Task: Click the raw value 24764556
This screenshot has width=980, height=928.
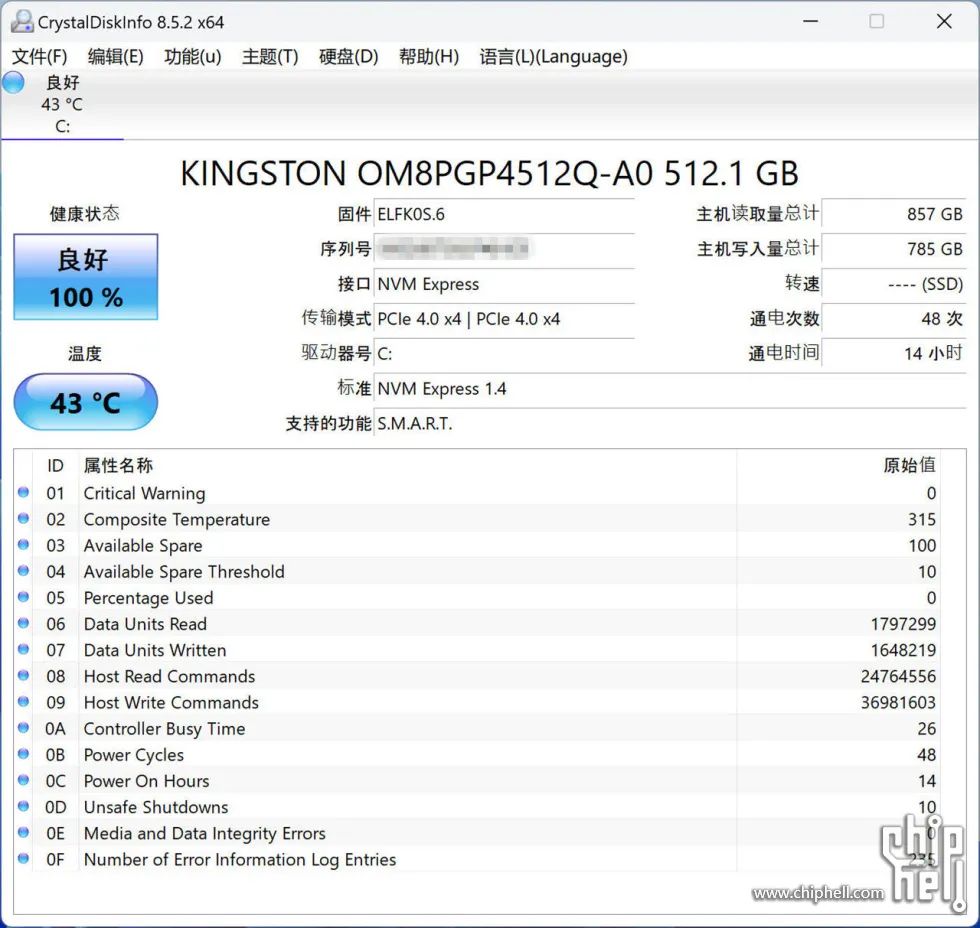Action: [899, 676]
